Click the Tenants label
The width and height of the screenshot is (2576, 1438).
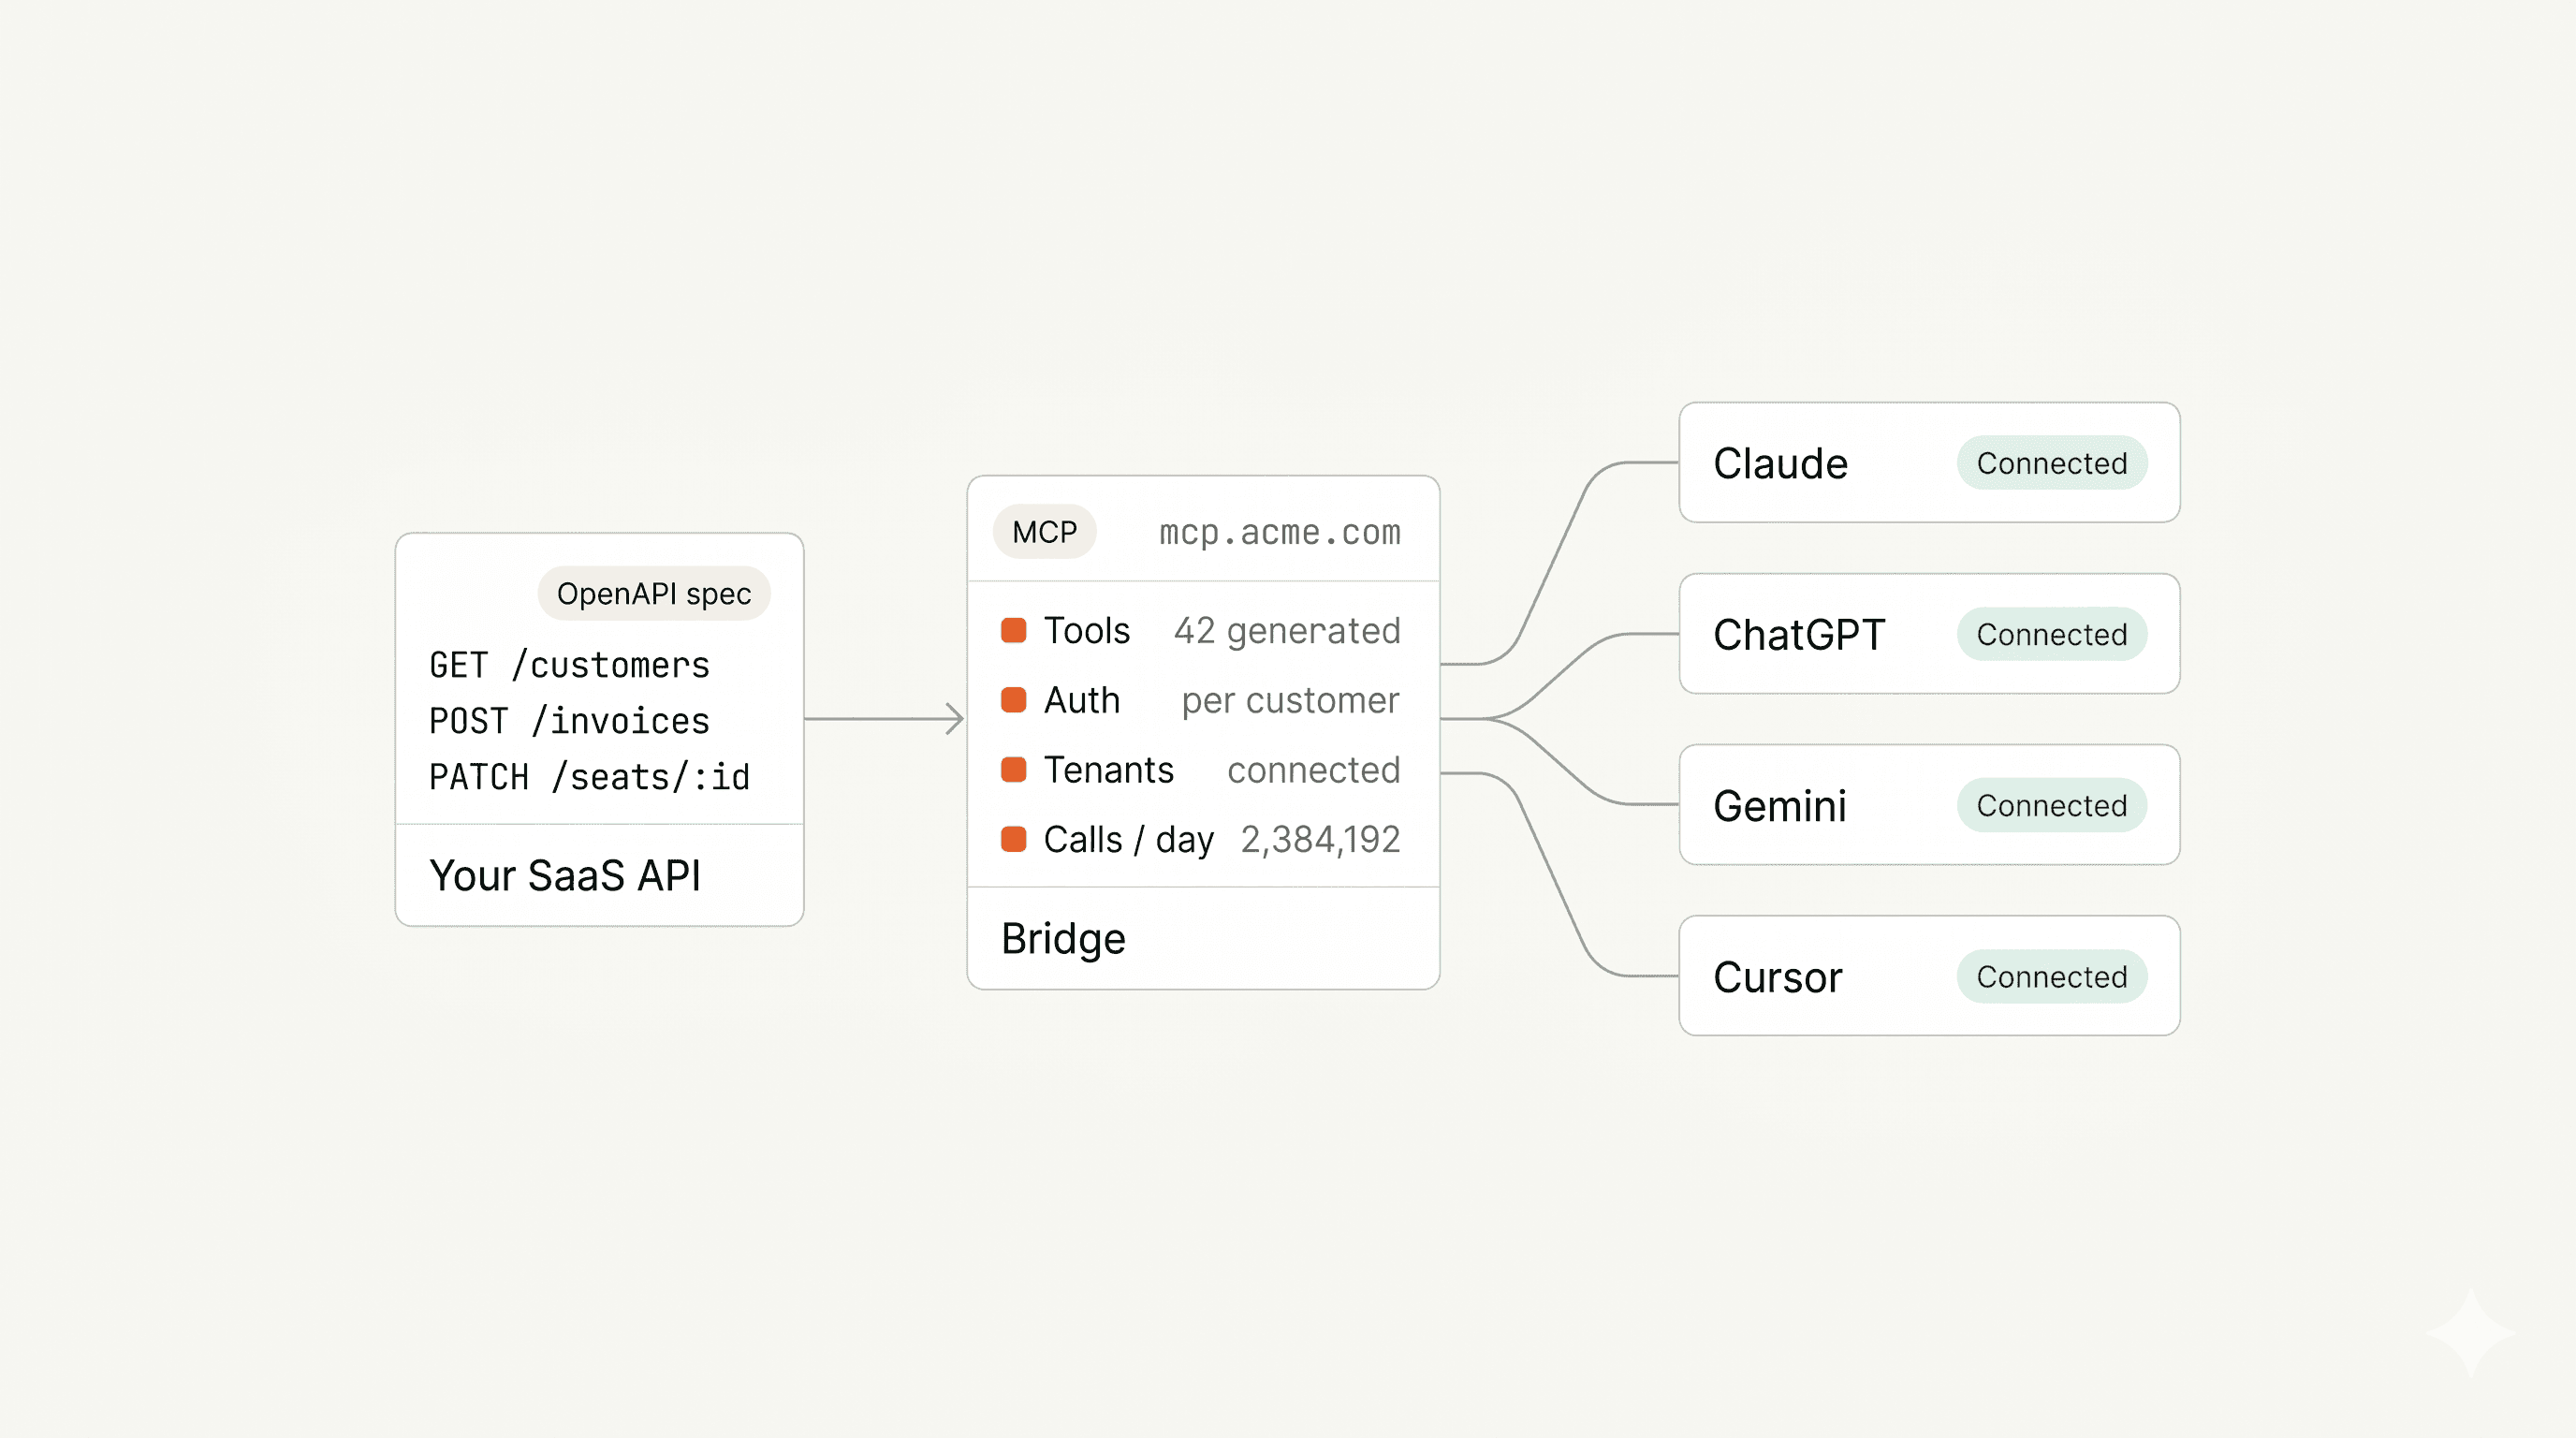click(x=1109, y=770)
